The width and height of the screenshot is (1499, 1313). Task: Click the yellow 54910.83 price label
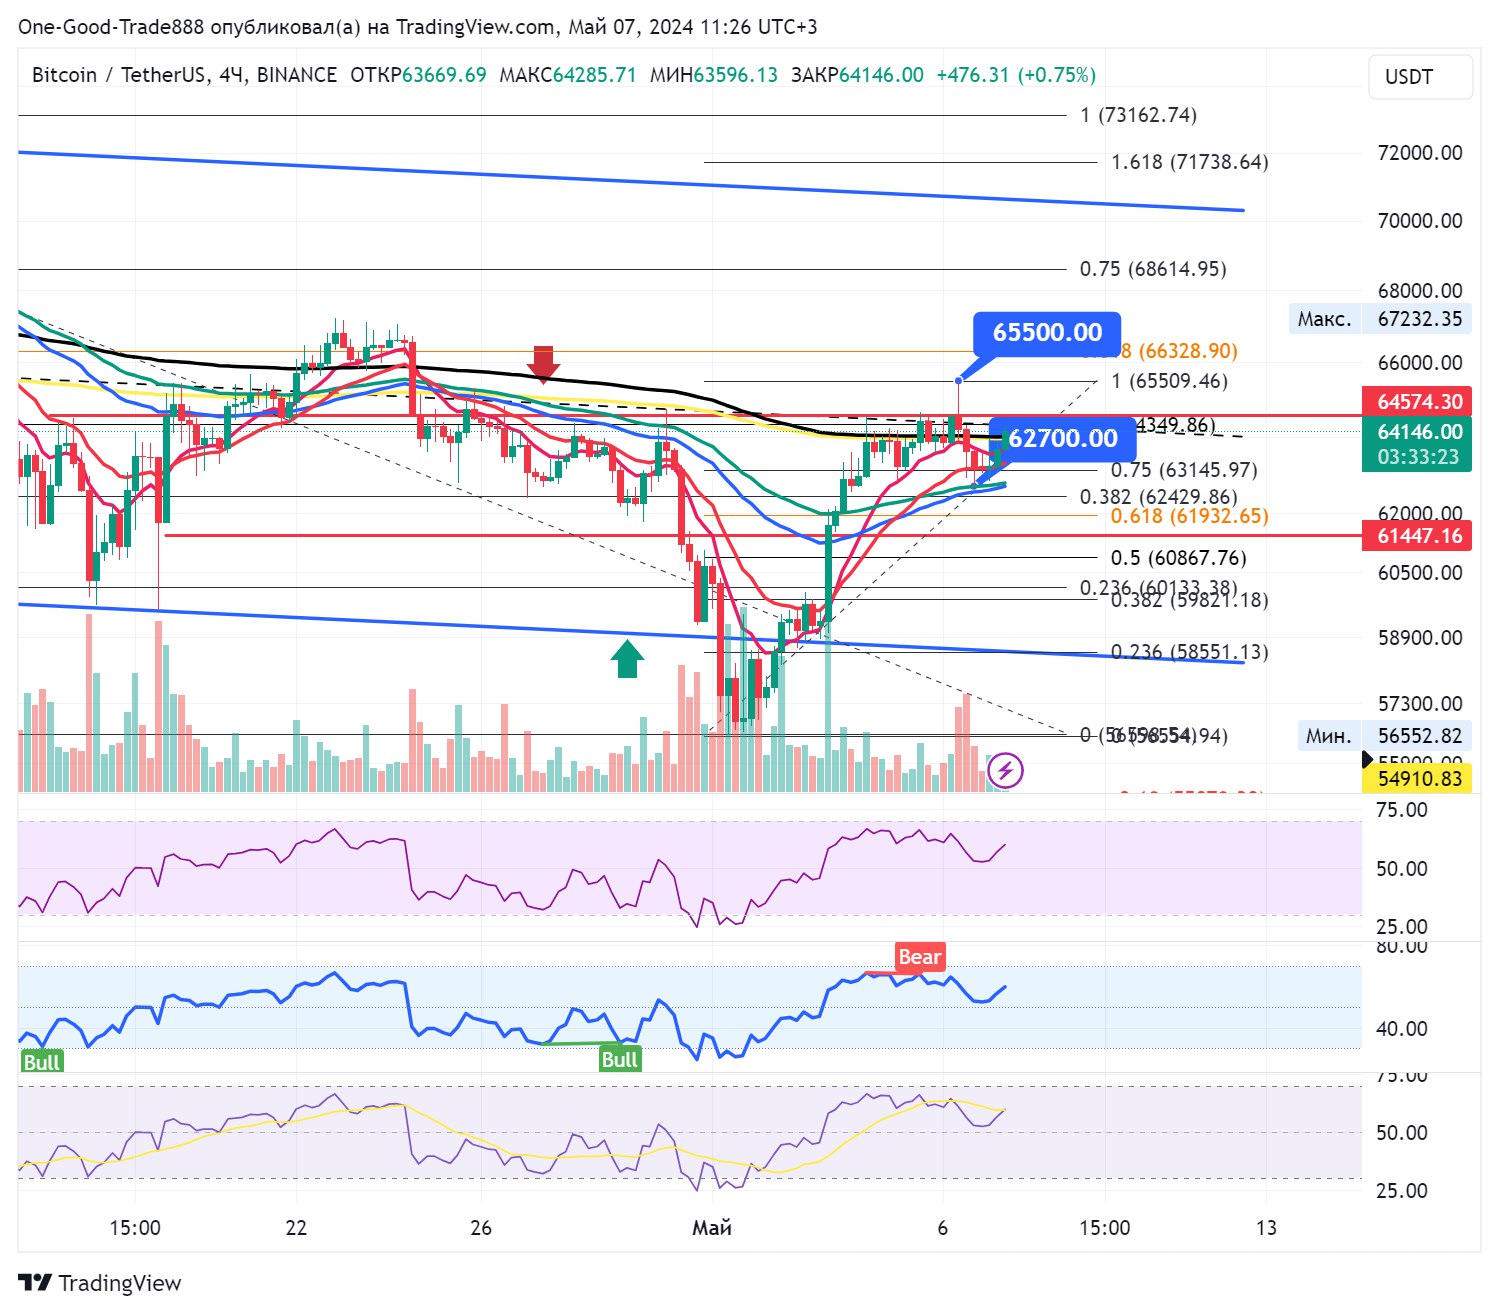(1419, 778)
